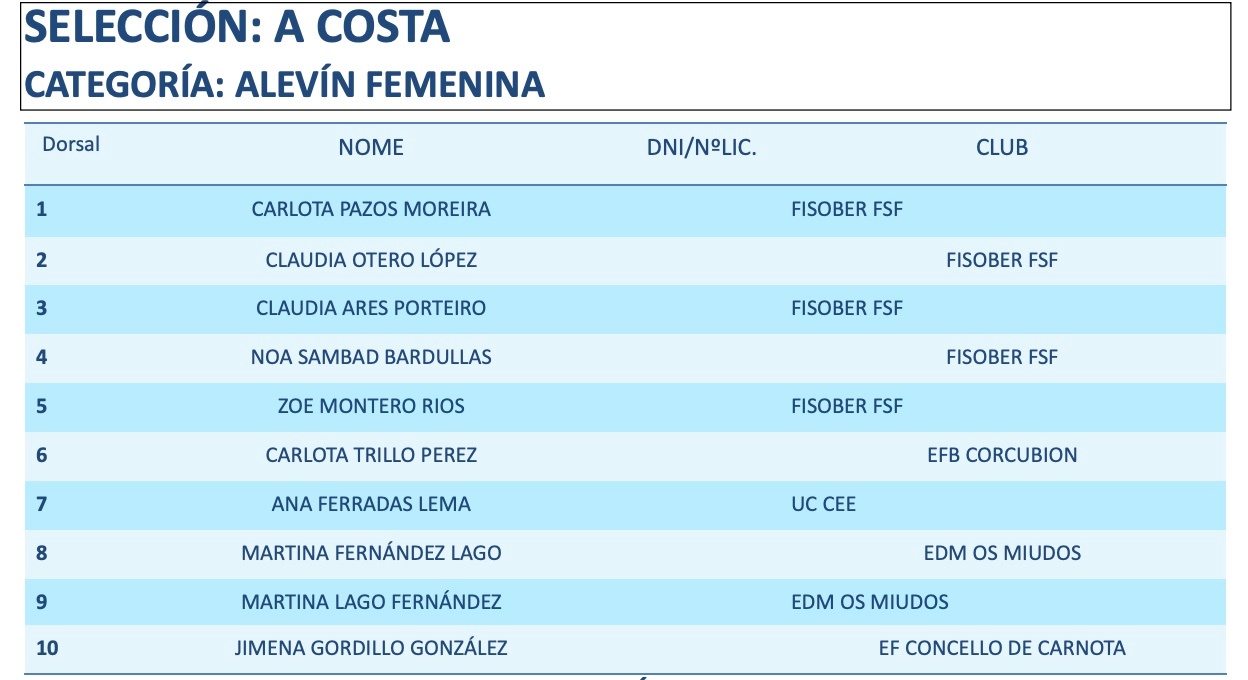1248x680 pixels.
Task: Click the CATEGORÍA: ALEVÍN FEMENINA subtitle
Action: pyautogui.click(x=285, y=84)
